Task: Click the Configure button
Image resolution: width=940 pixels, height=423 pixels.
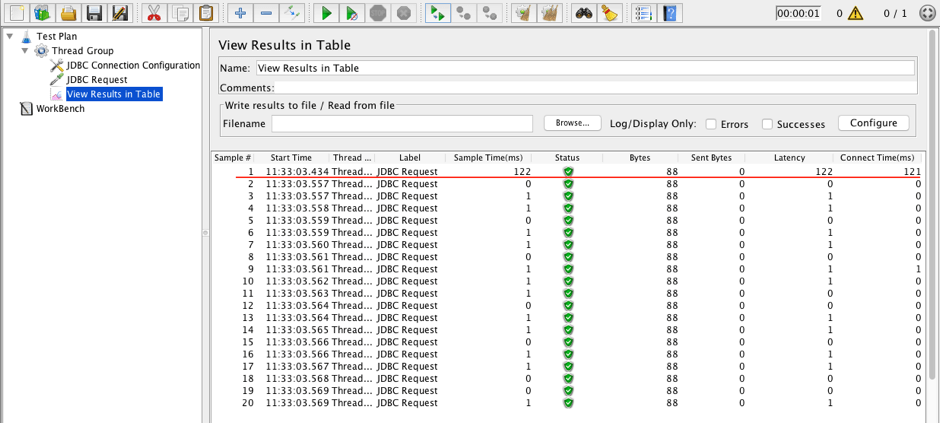Action: pyautogui.click(x=873, y=123)
